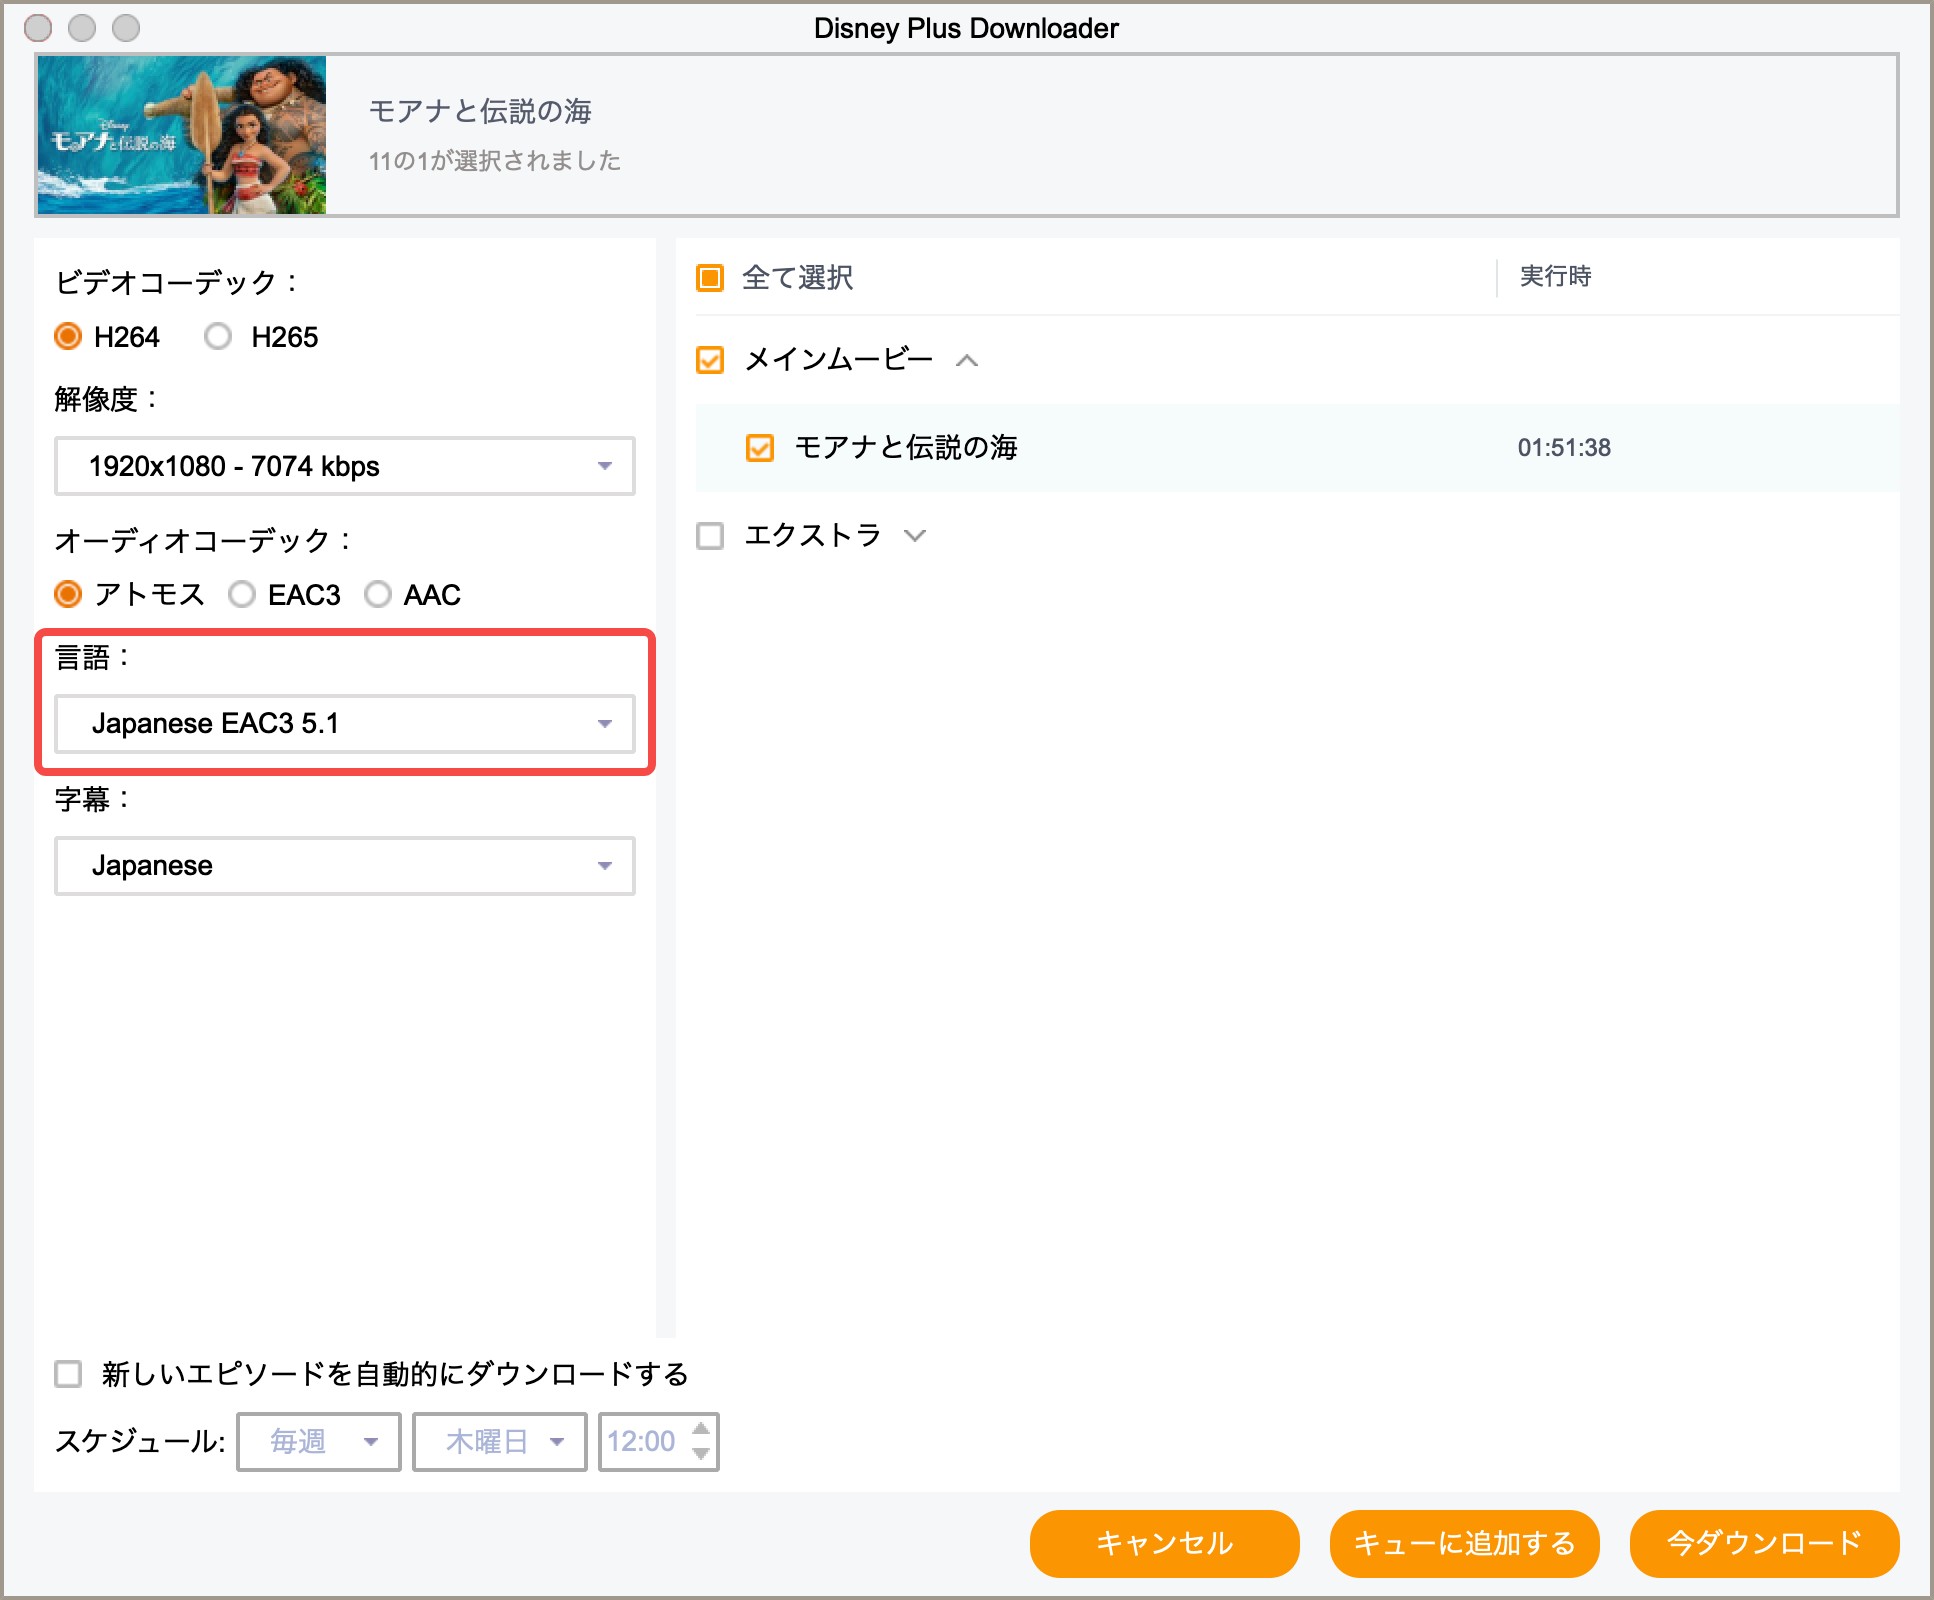The height and width of the screenshot is (1600, 1934).
Task: Click the 今ダウンロード button
Action: point(1765,1544)
